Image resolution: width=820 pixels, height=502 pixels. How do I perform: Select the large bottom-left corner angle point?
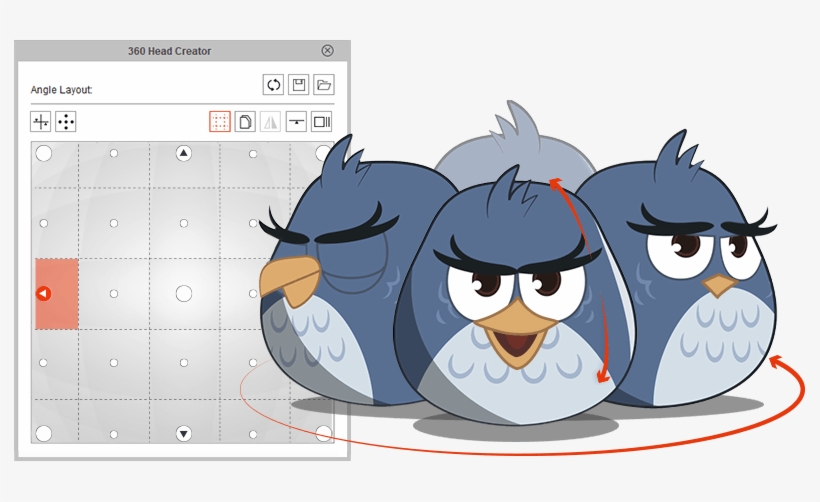pyautogui.click(x=43, y=433)
